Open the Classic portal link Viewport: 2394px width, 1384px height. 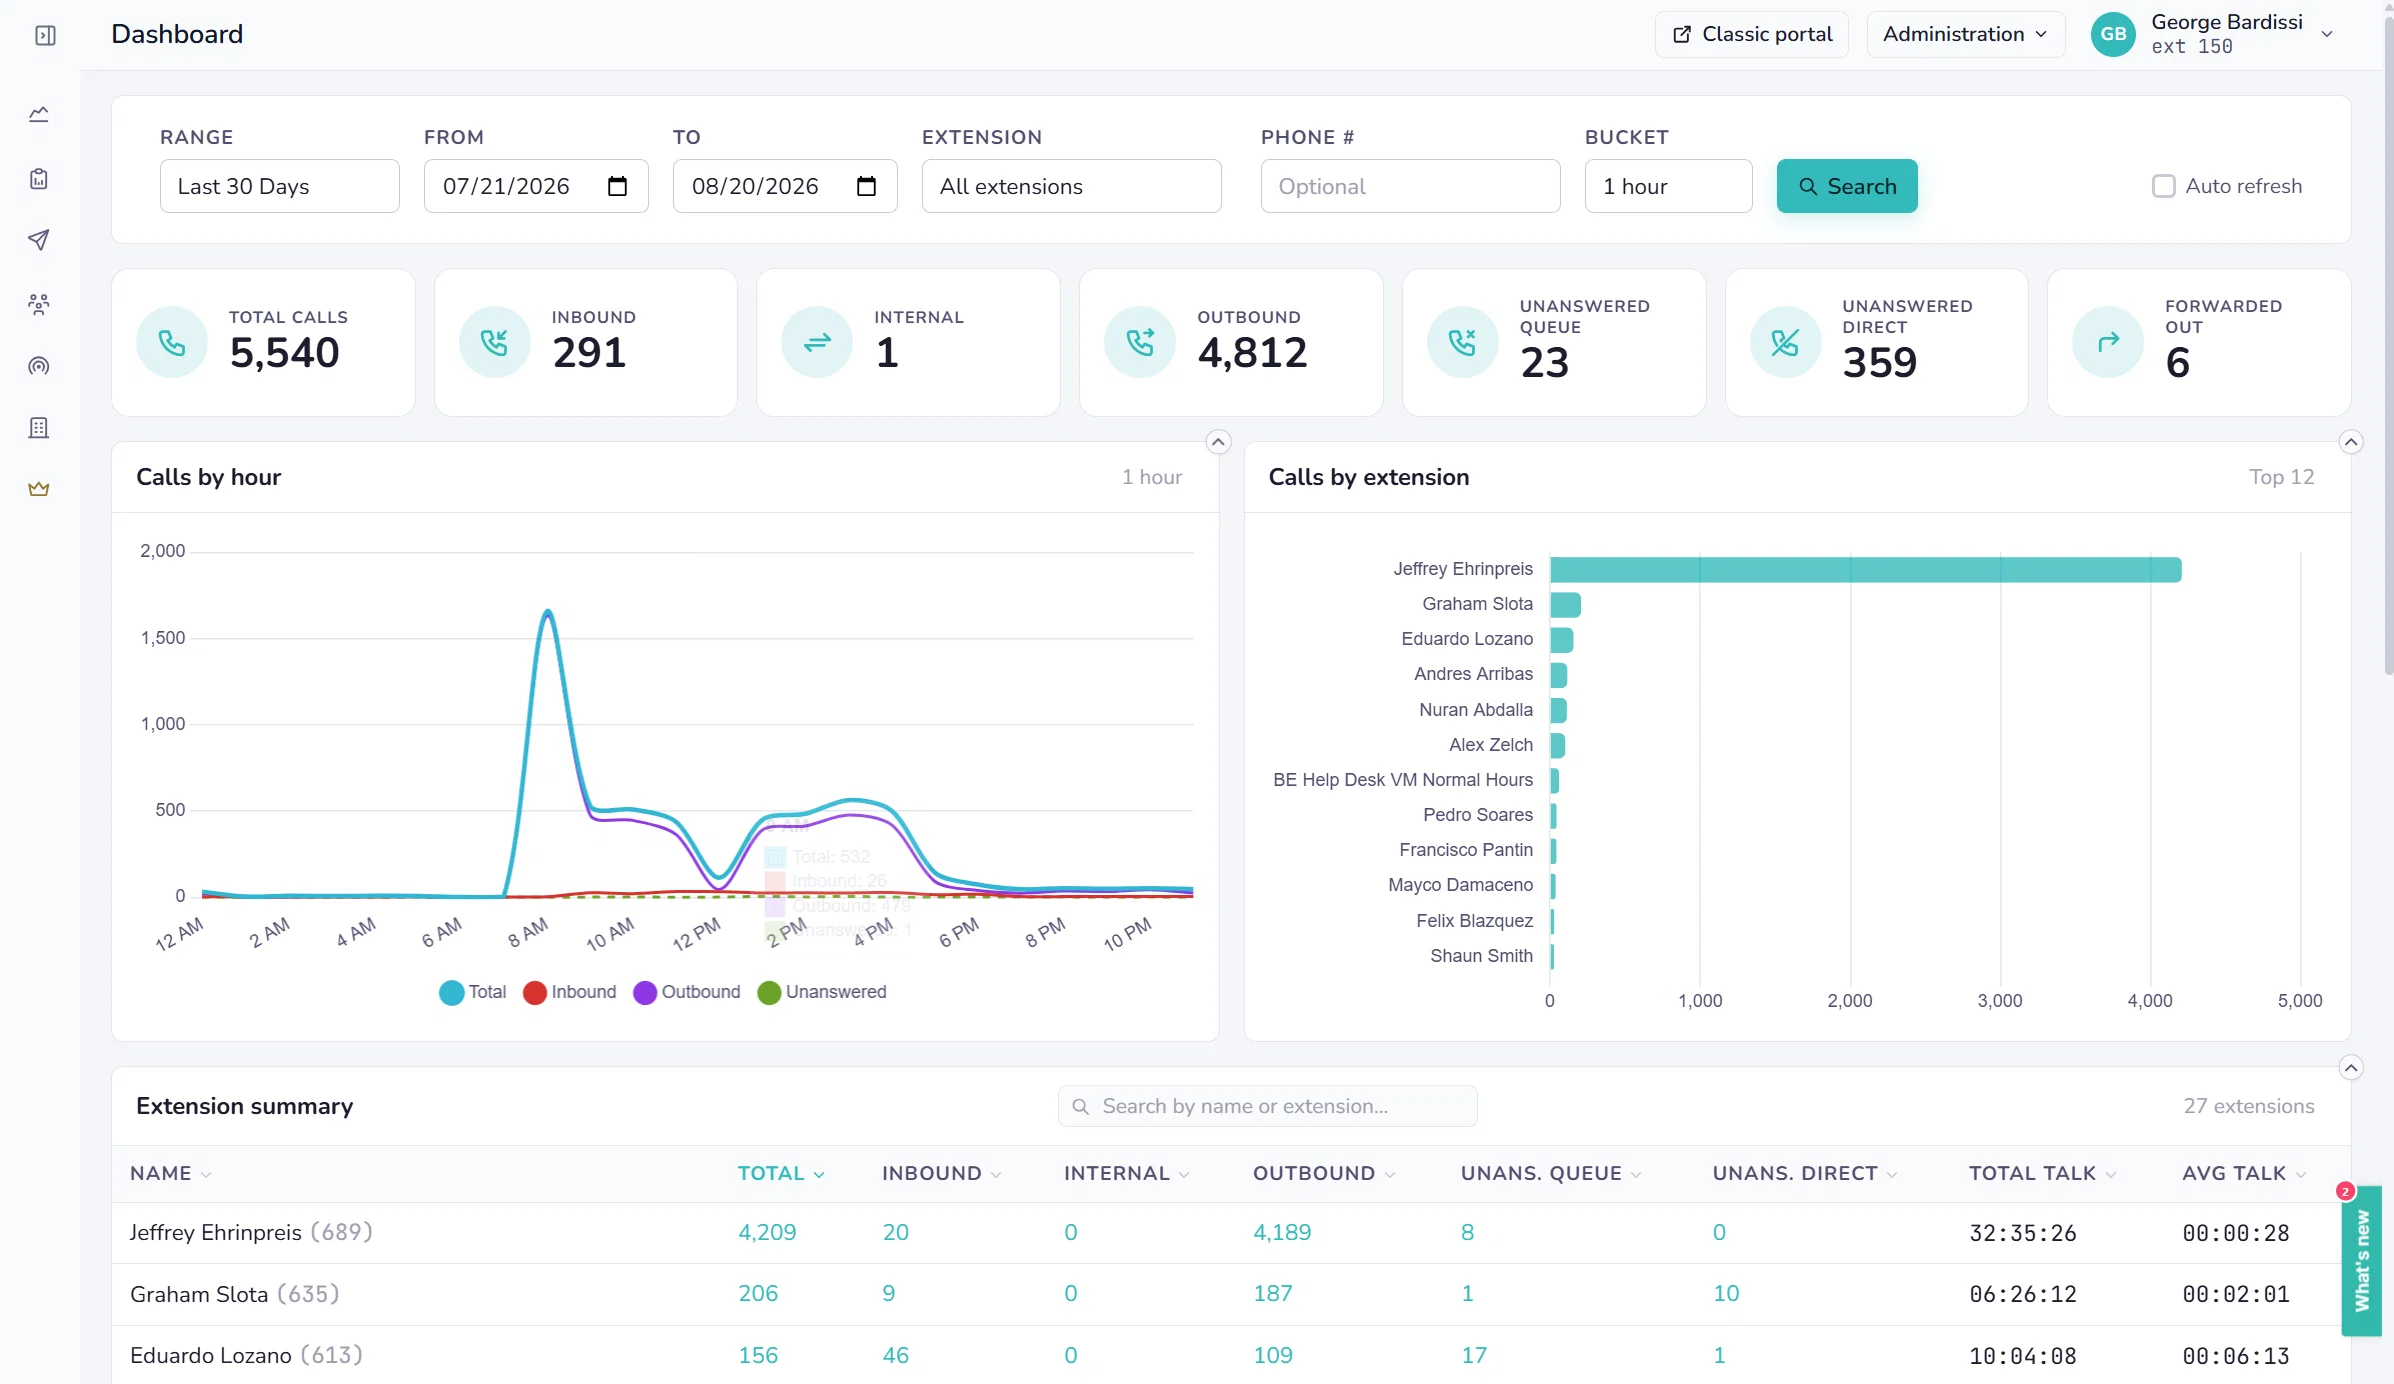pyautogui.click(x=1752, y=34)
